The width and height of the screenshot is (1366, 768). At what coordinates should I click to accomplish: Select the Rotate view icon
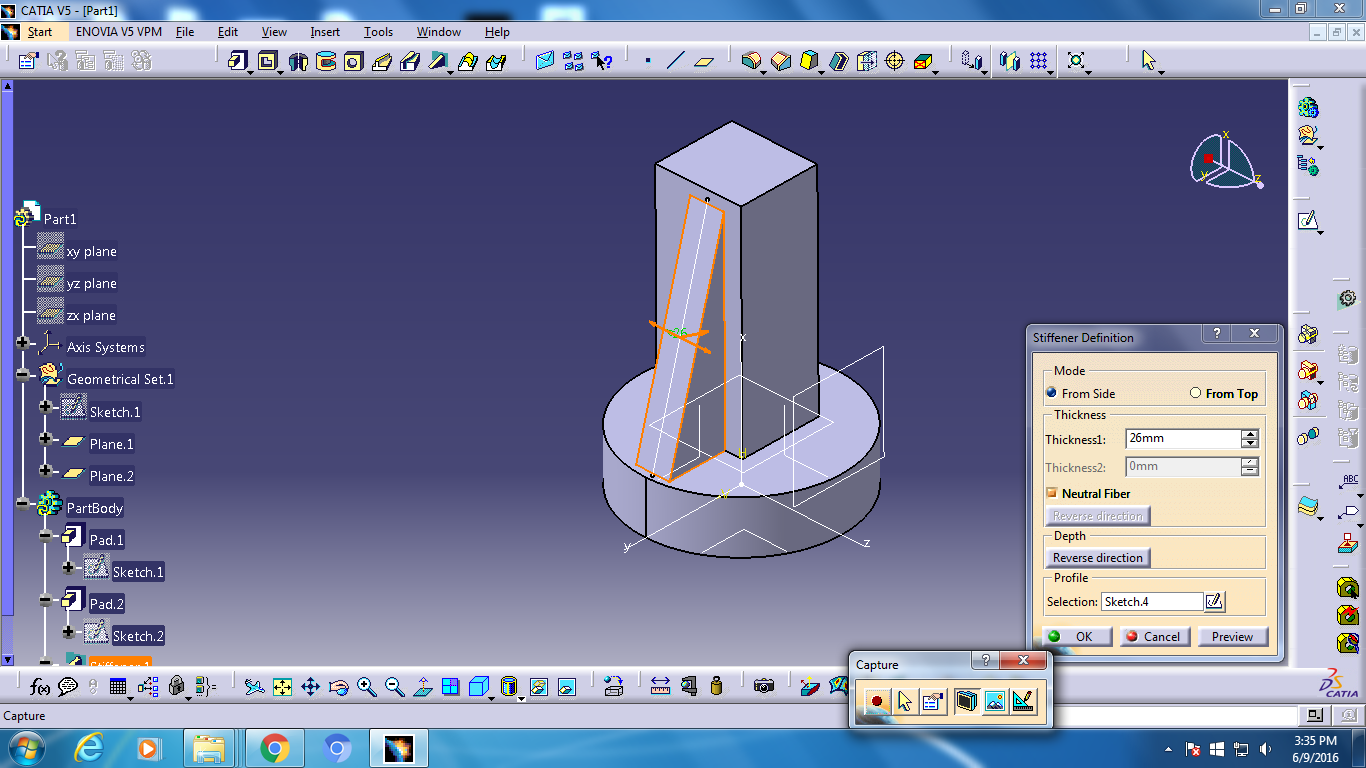(338, 686)
